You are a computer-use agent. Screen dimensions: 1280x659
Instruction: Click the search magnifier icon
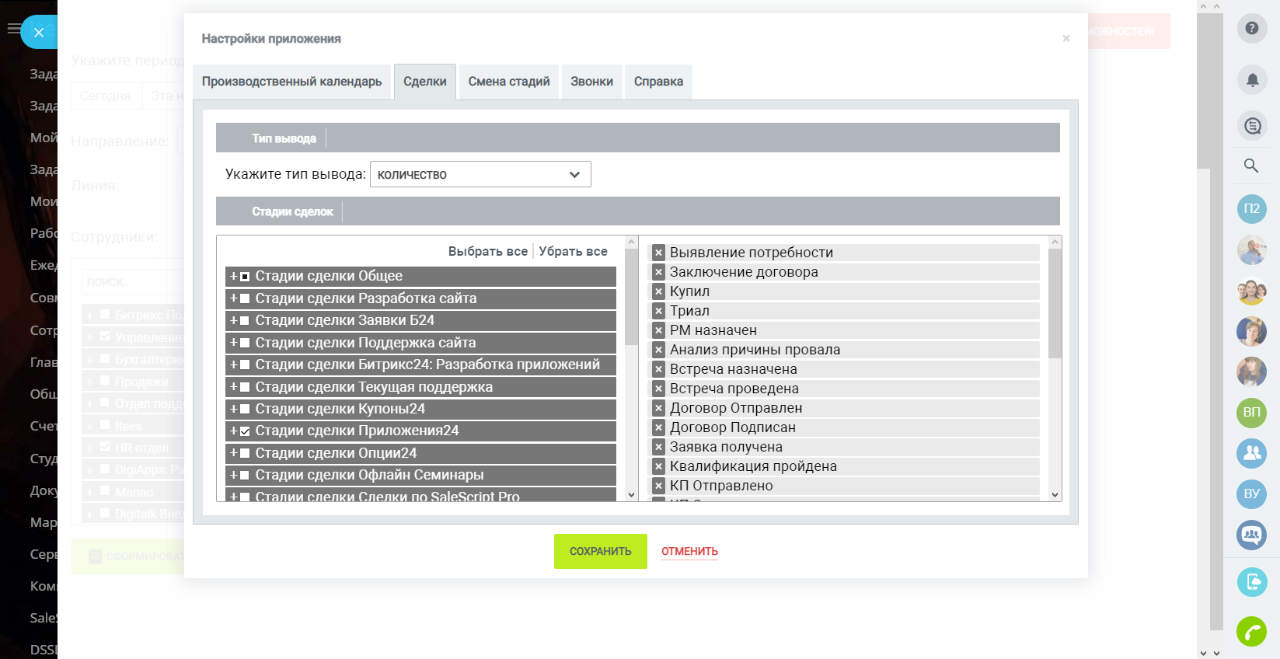click(1251, 166)
